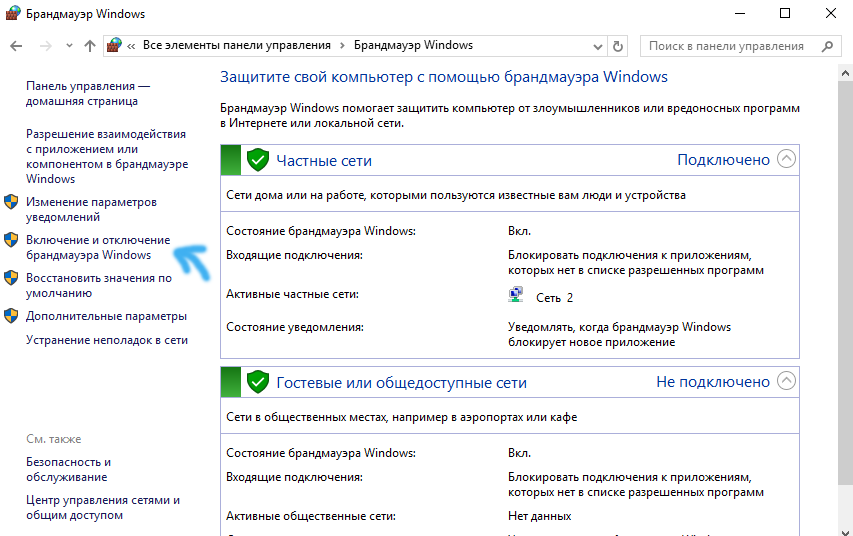
Task: Click shield icon beside 'Восстановить значения'
Action: point(11,278)
